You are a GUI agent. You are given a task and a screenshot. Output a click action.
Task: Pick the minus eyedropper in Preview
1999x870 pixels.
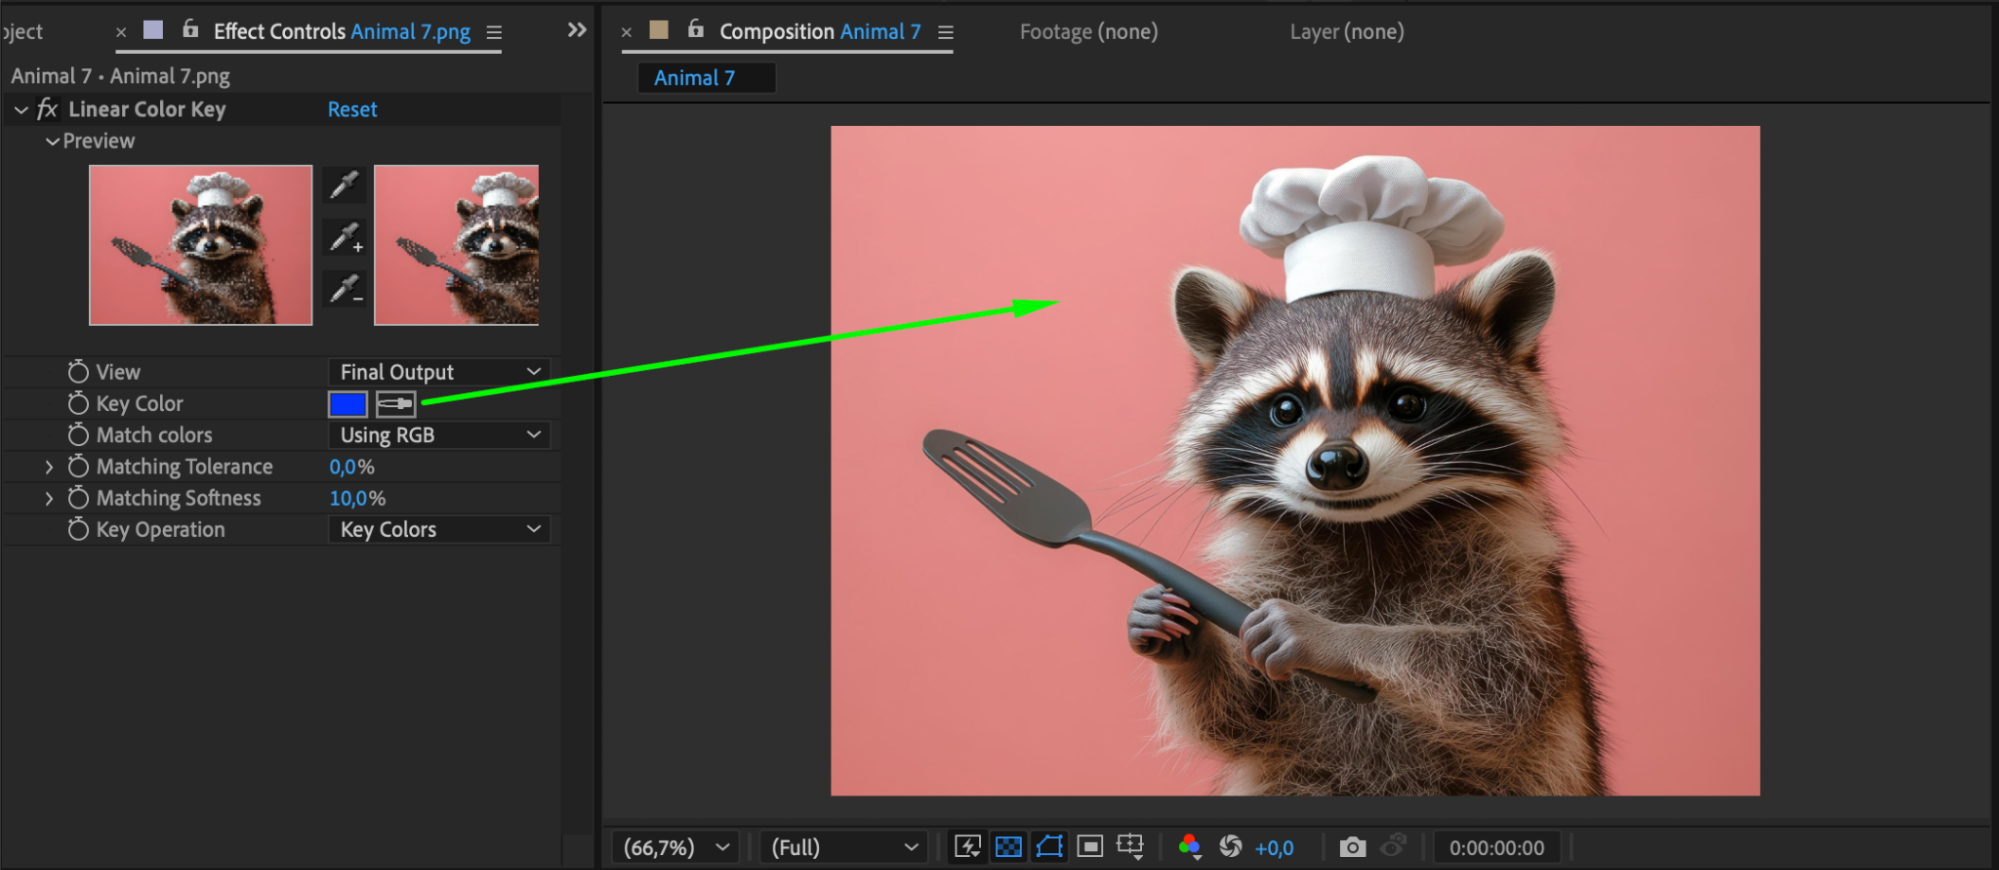[345, 290]
